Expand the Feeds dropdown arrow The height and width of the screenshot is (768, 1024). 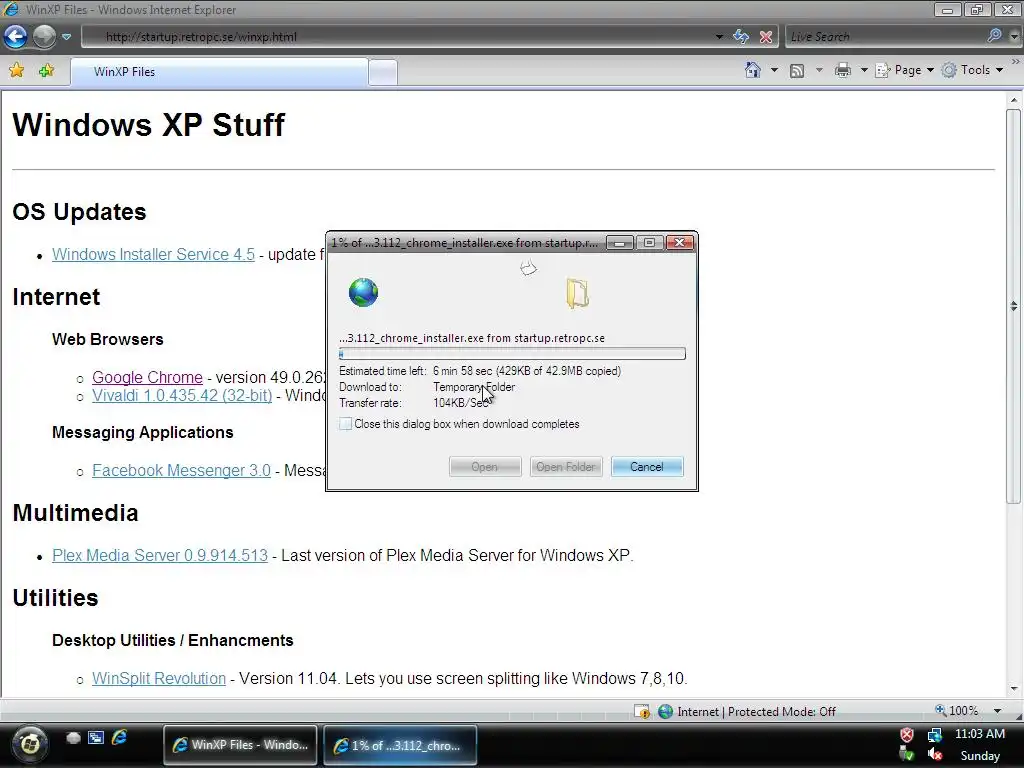point(818,70)
